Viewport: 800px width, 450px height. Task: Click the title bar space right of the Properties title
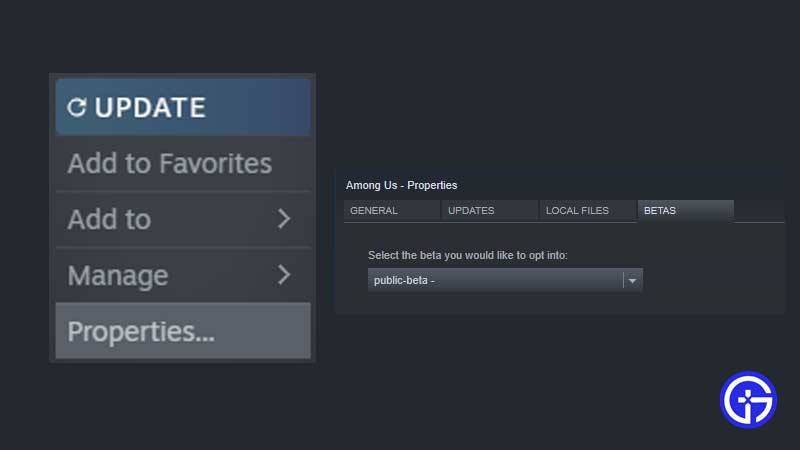[620, 185]
